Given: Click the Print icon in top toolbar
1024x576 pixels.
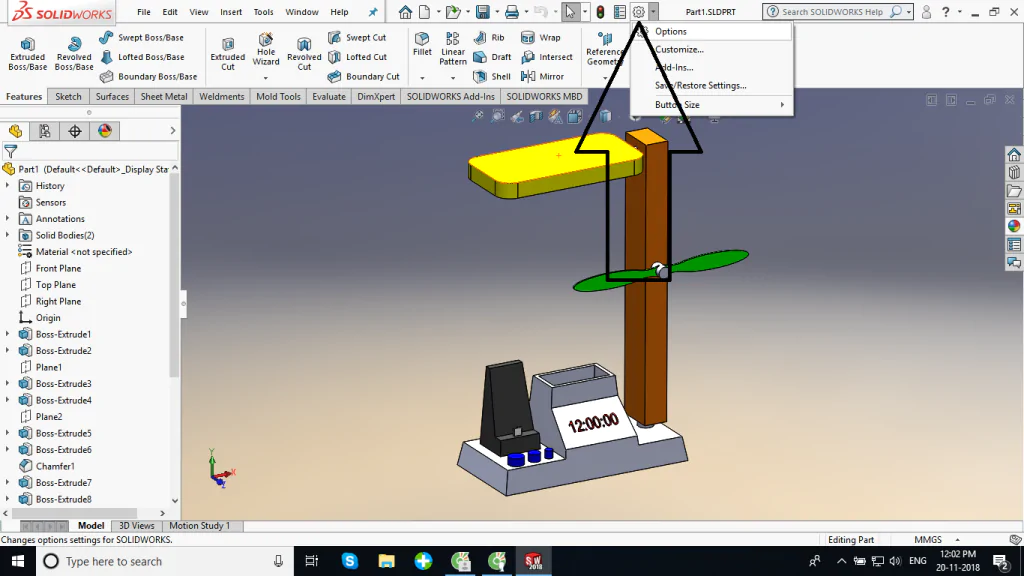Looking at the screenshot, I should (x=512, y=12).
